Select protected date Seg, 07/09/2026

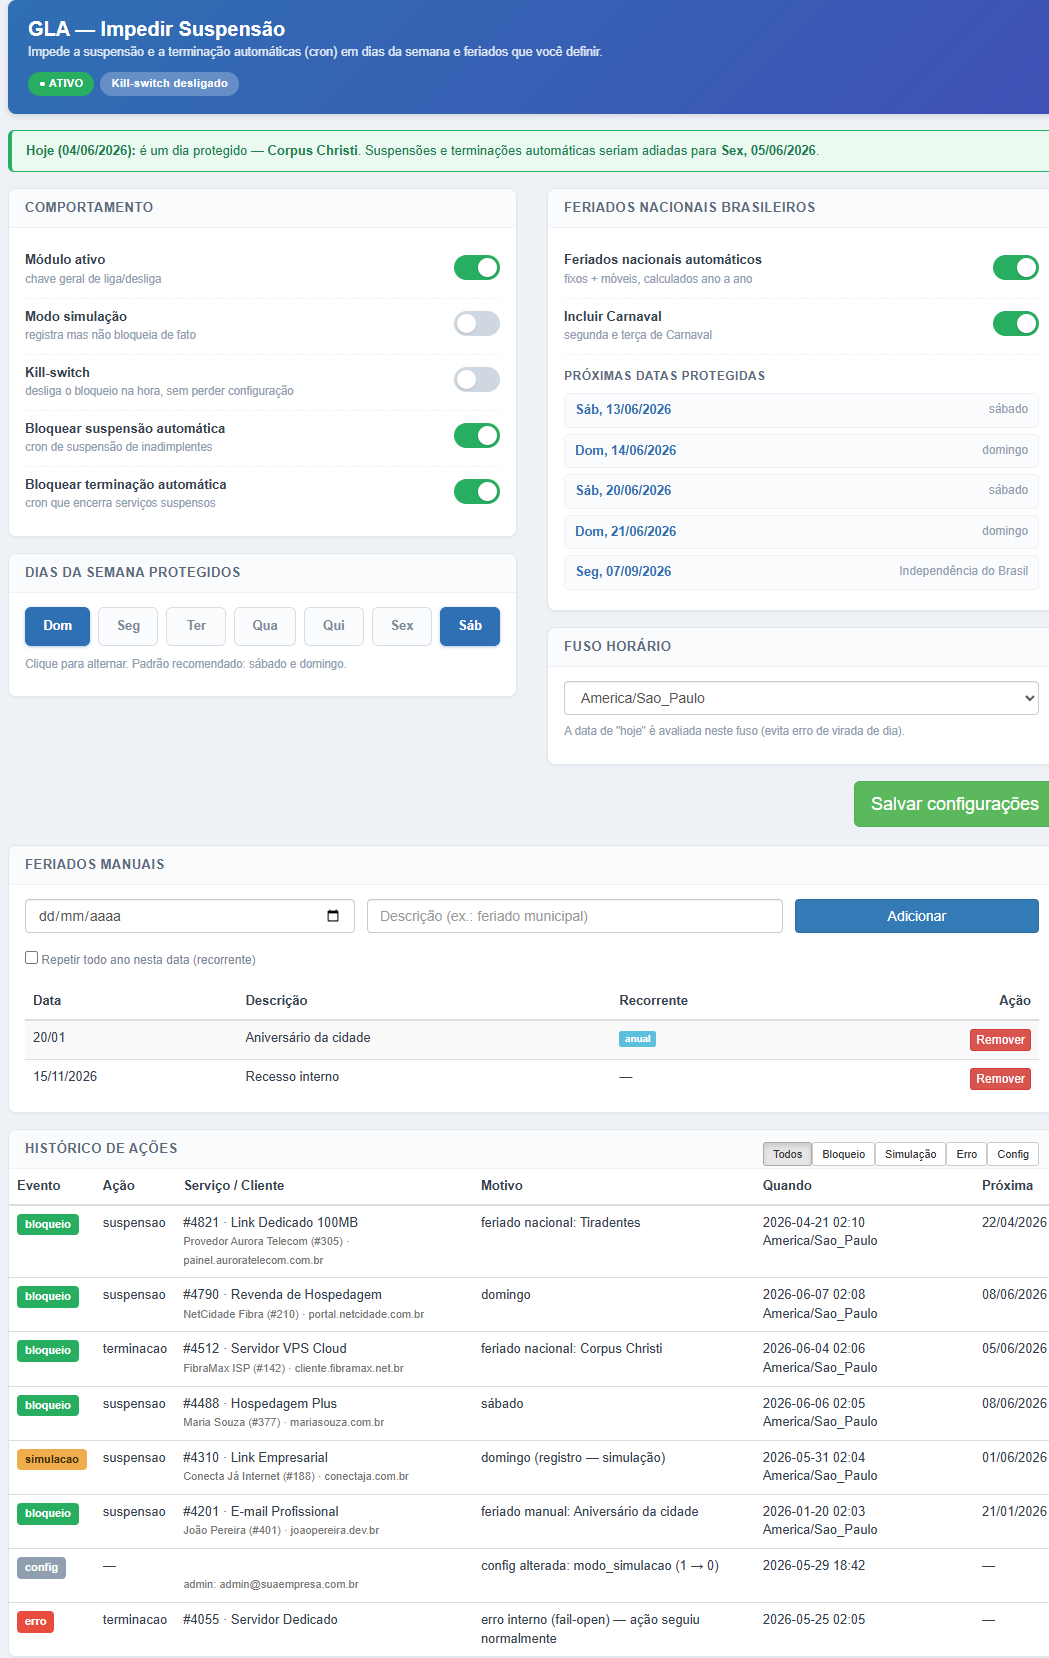(x=801, y=572)
